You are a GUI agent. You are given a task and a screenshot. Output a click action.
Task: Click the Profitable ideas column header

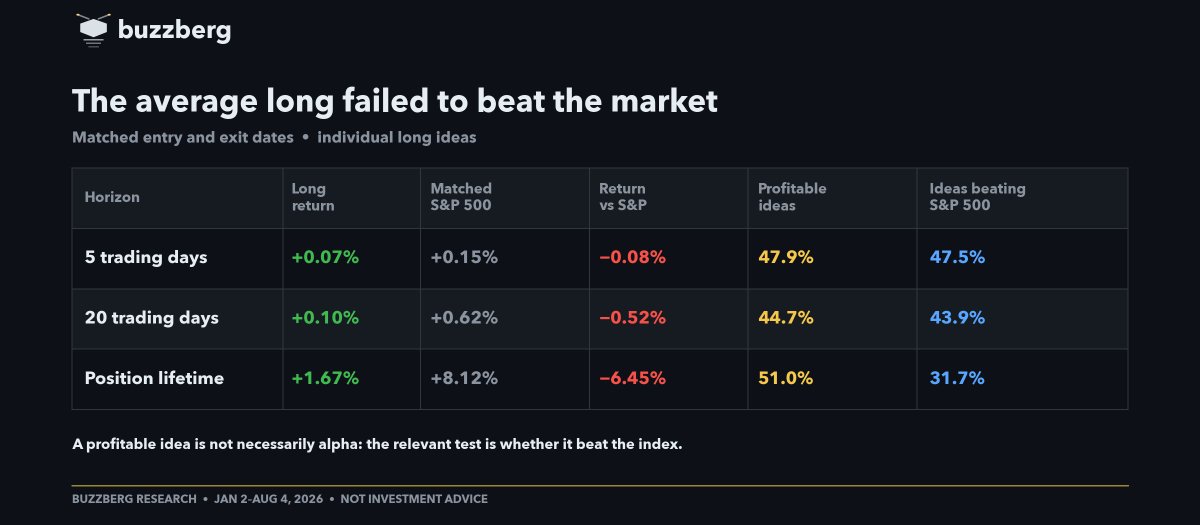[x=792, y=197]
